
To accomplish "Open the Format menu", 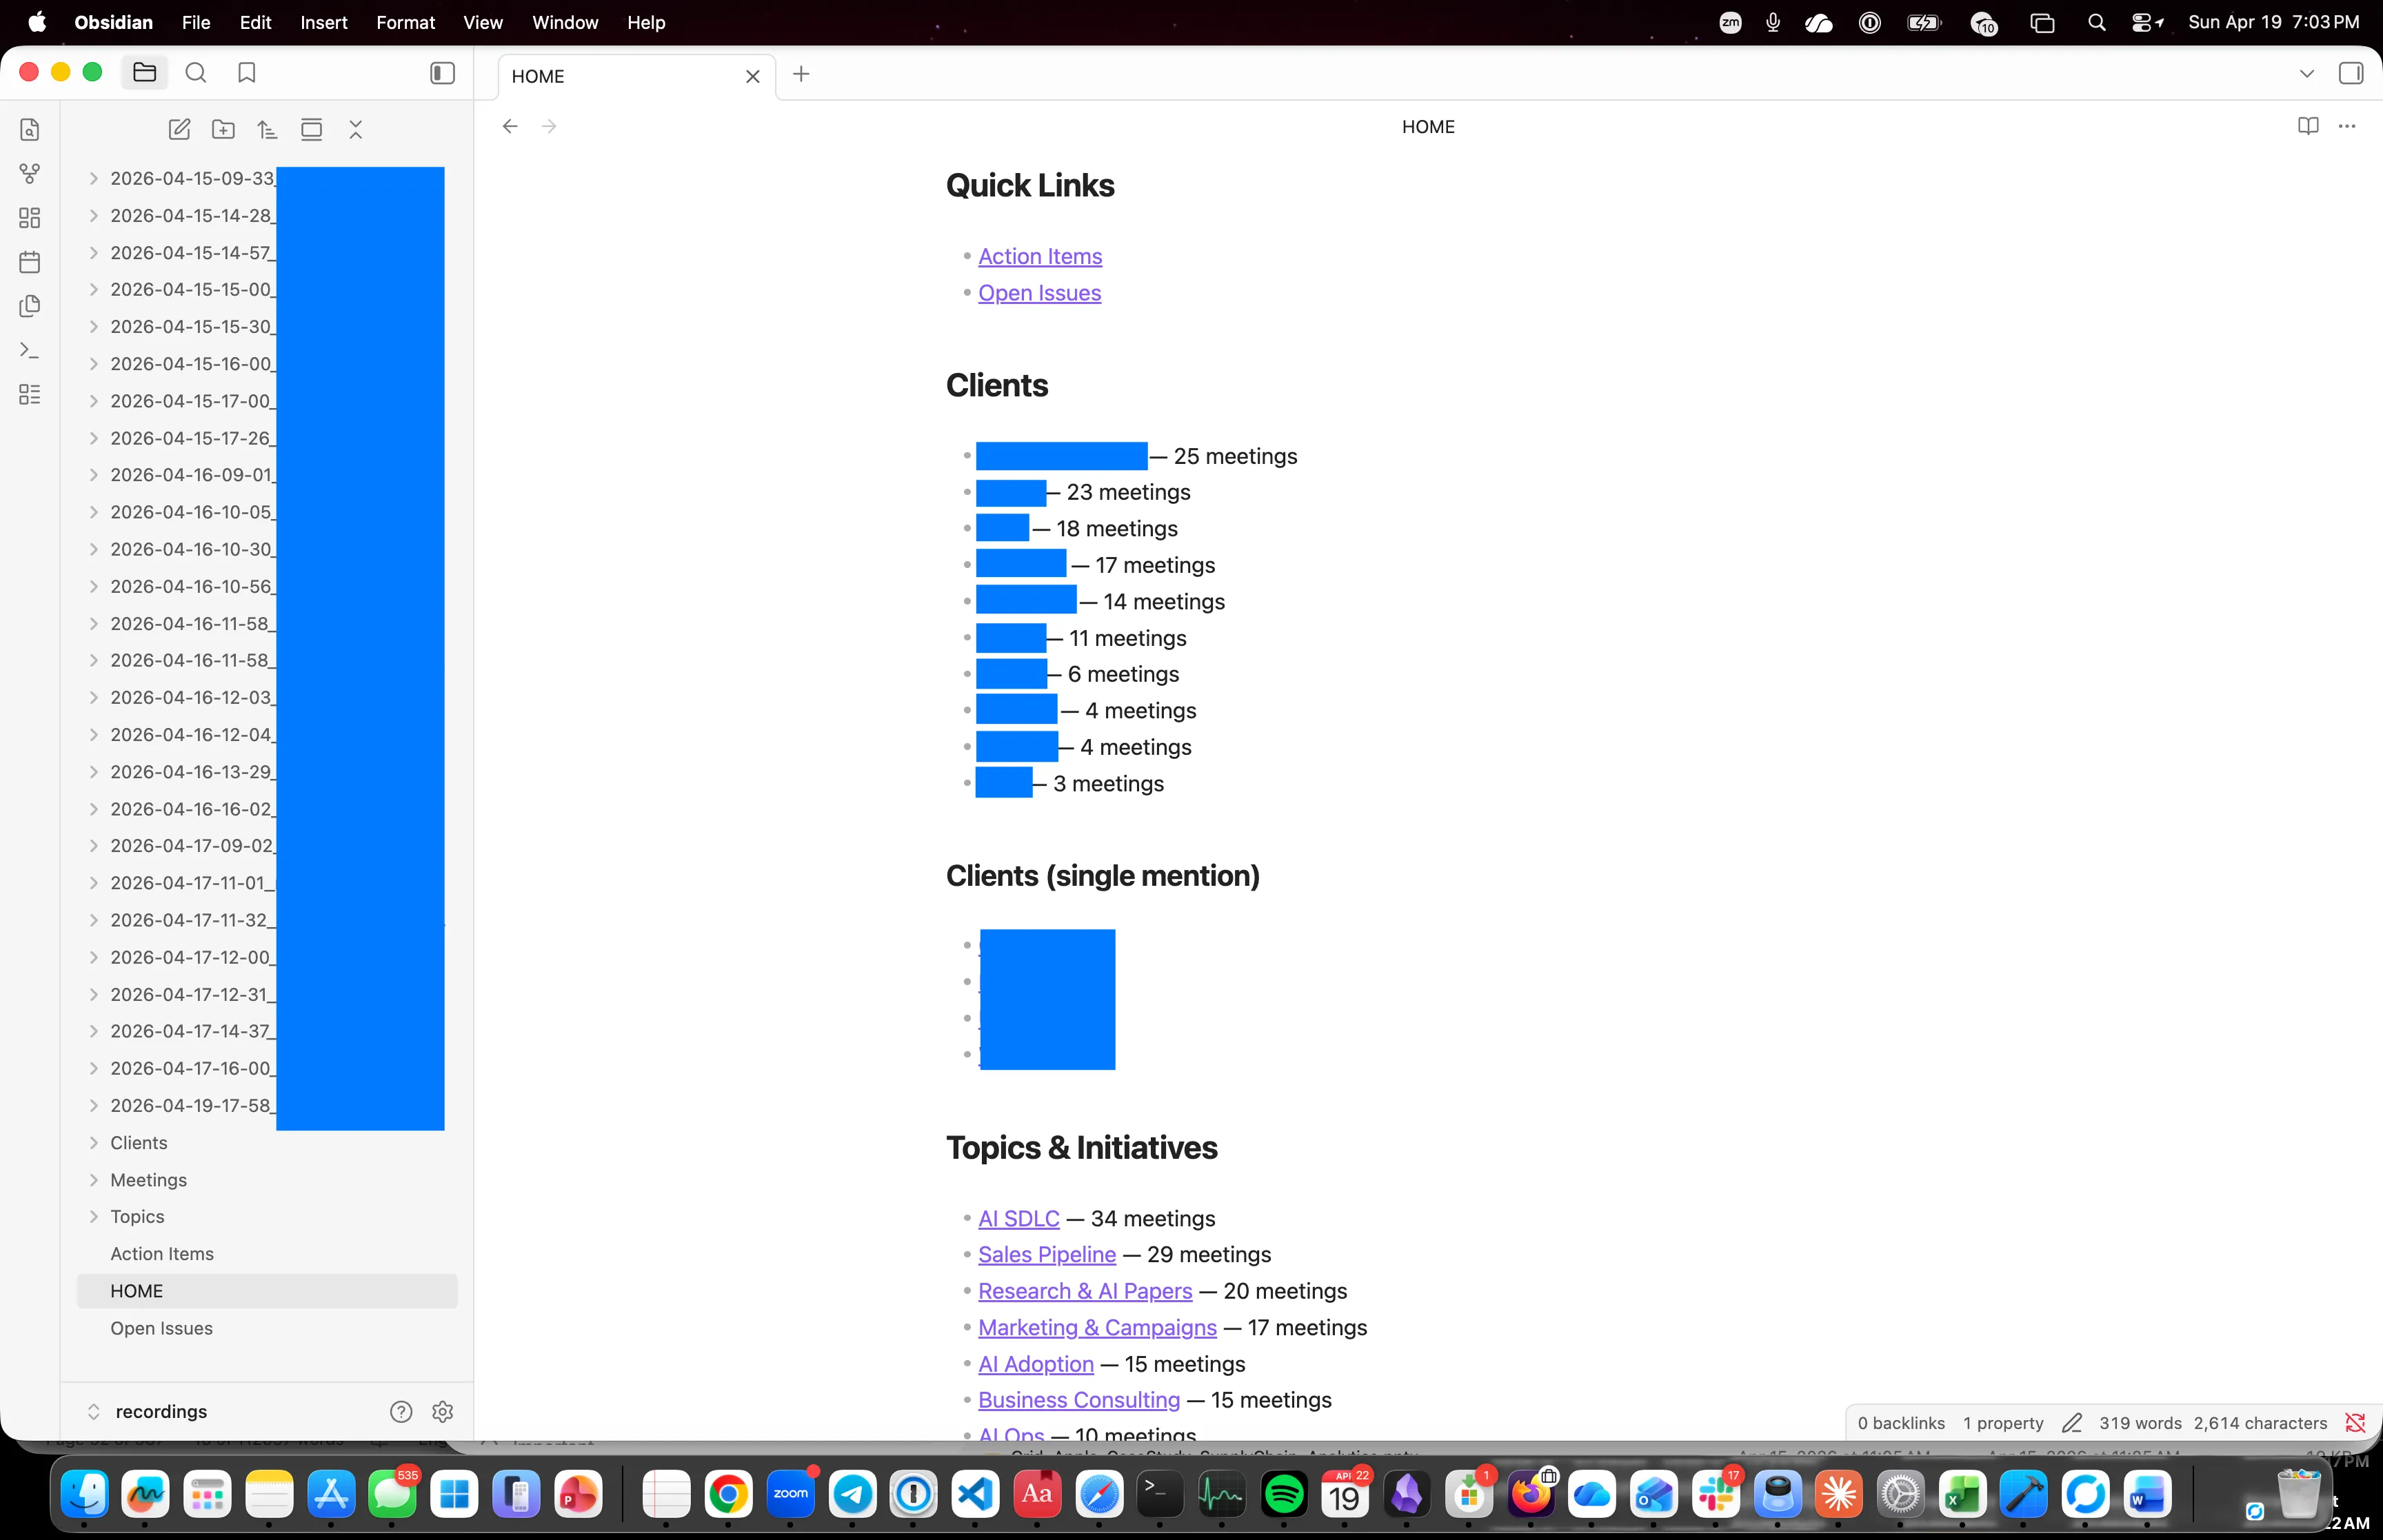I will click(x=405, y=22).
